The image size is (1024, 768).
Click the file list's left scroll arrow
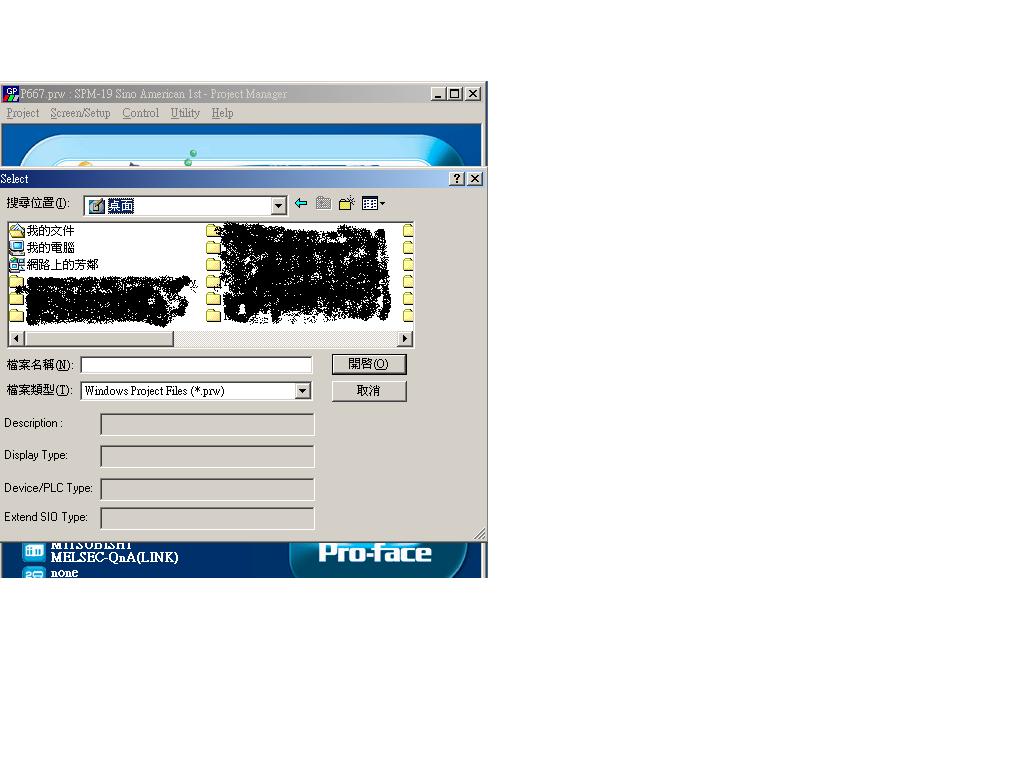pos(16,339)
